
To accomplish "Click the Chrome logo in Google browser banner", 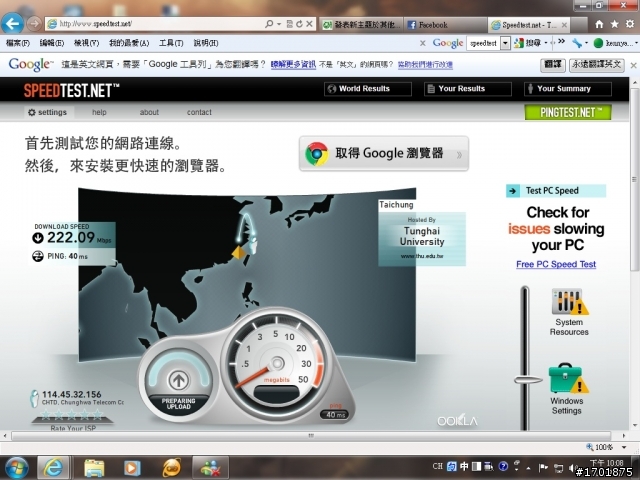I will tap(317, 154).
